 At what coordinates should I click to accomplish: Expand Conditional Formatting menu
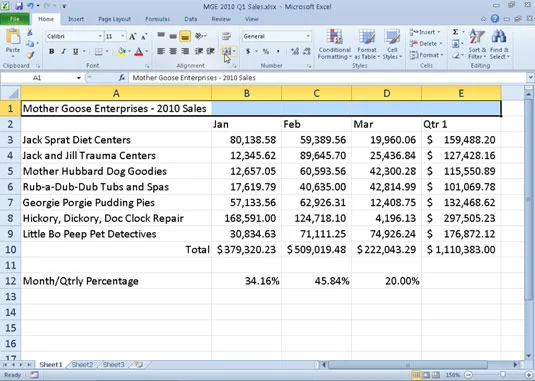[334, 44]
